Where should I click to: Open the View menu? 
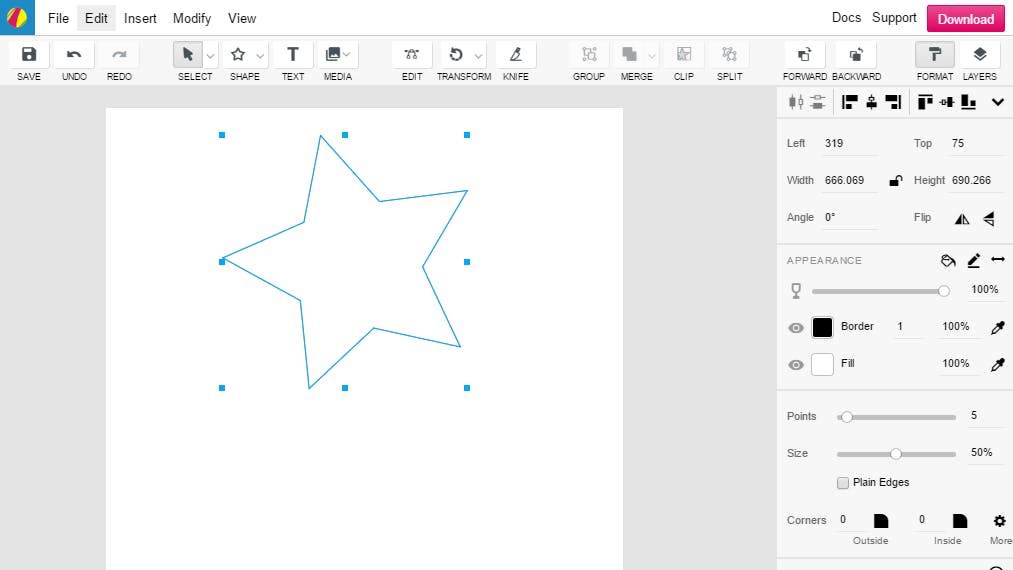pos(242,18)
